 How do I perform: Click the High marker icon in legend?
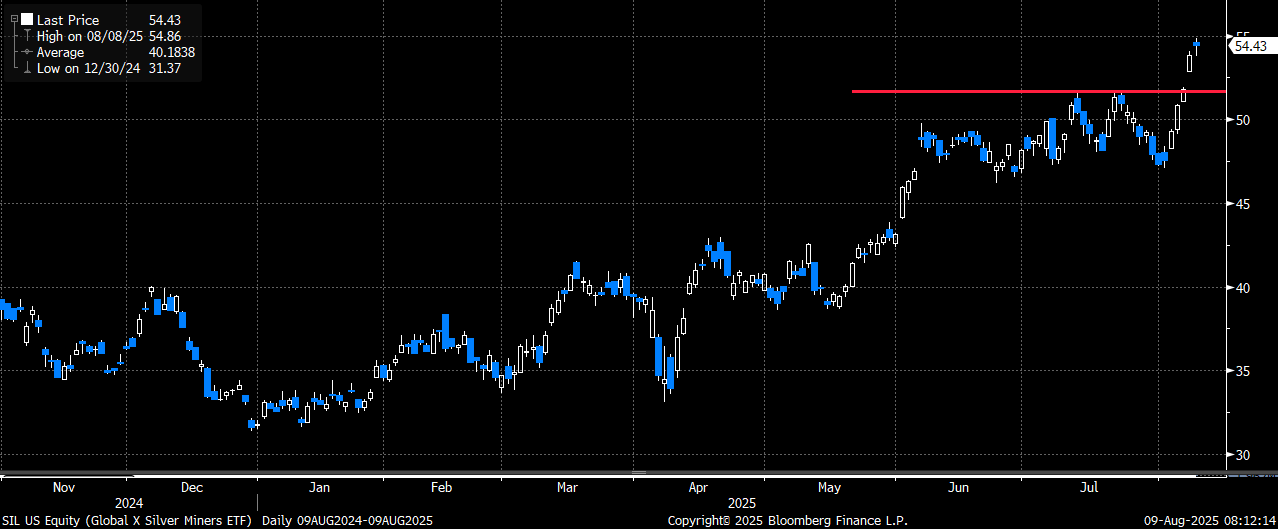(x=26, y=36)
